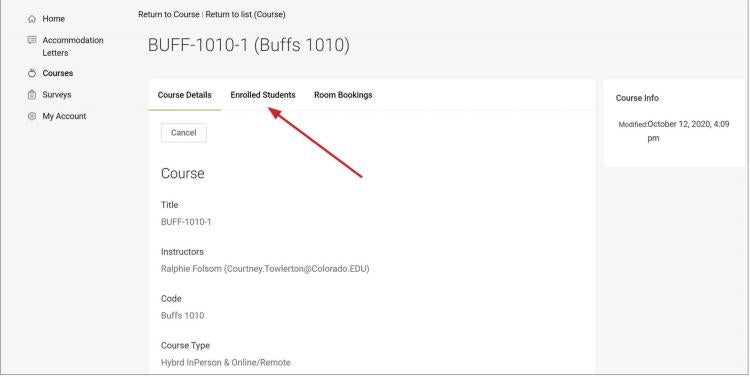Open Accommodation Letters in sidebar
This screenshot has width=750, height=377.
(73, 46)
